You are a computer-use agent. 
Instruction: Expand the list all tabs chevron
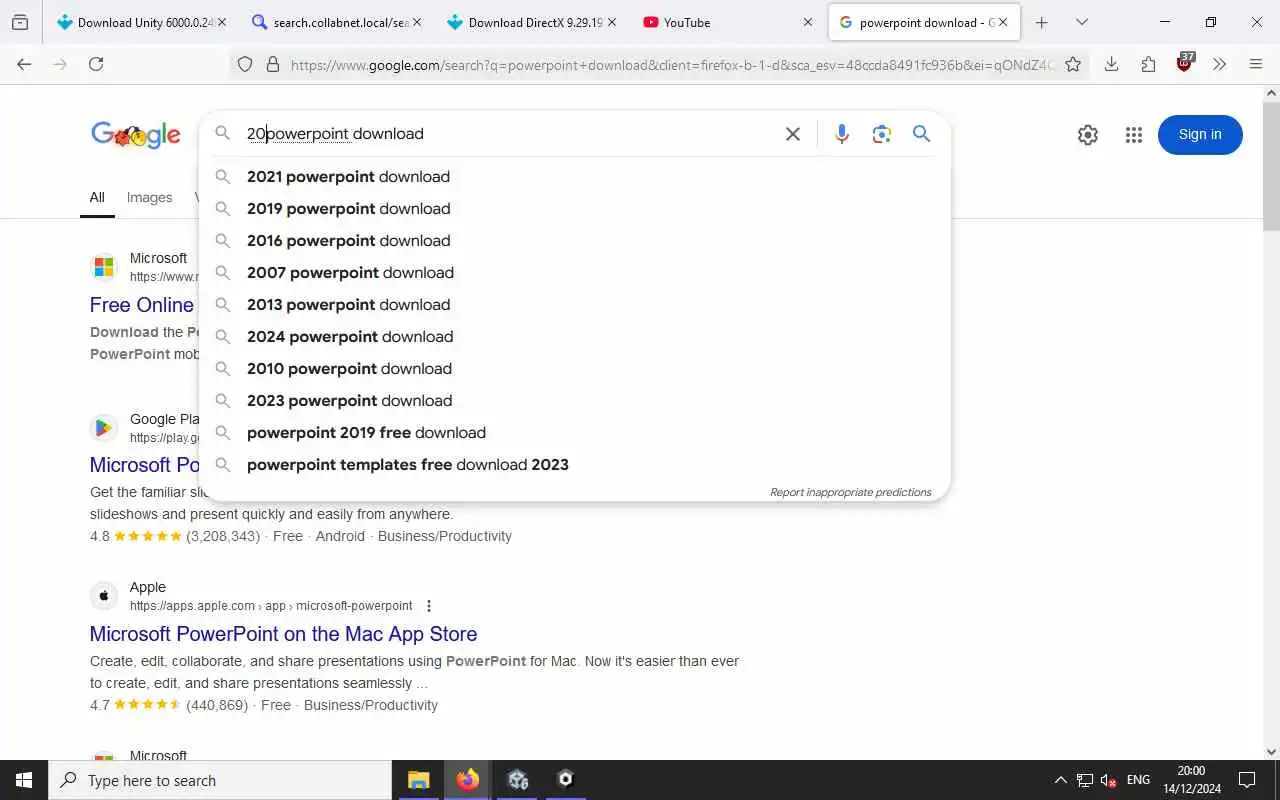coord(1082,22)
